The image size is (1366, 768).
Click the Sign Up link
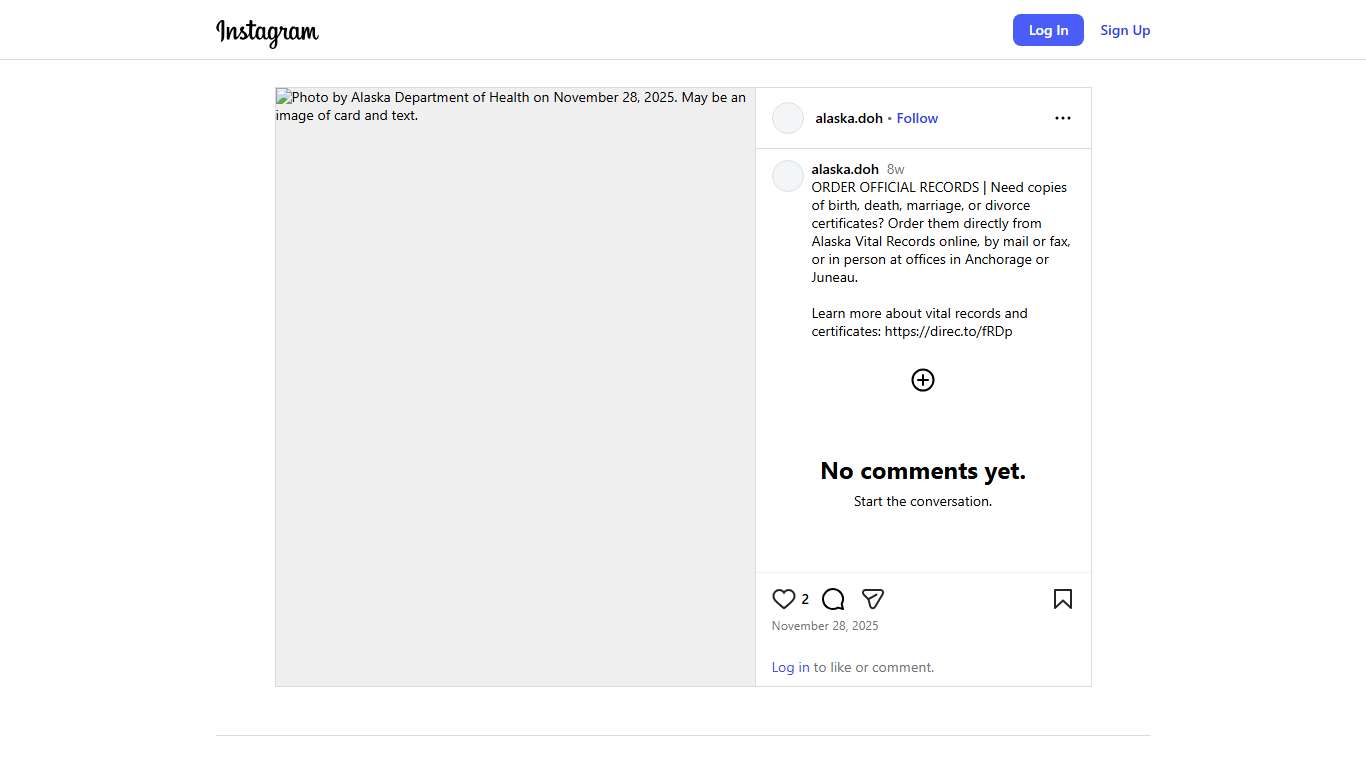1125,30
